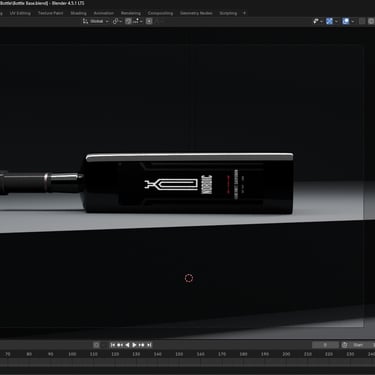Viewport: 375px width, 375px height.
Task: Open the Shading workspace tab
Action: click(78, 13)
